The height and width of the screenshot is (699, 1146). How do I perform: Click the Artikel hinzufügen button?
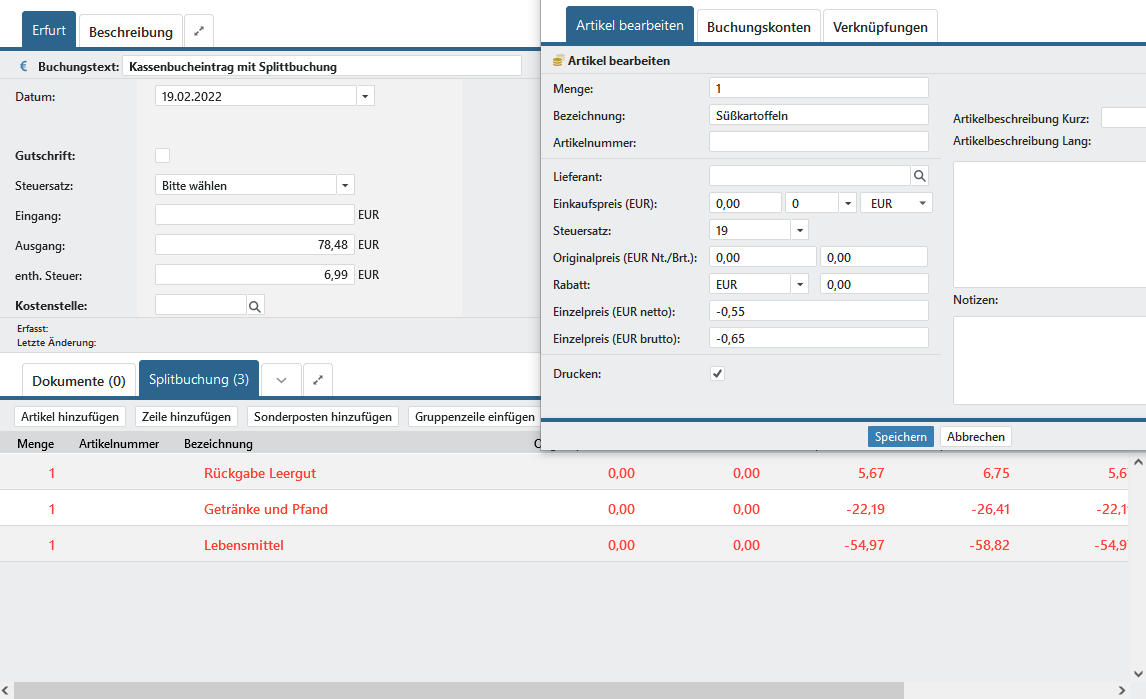[x=70, y=416]
